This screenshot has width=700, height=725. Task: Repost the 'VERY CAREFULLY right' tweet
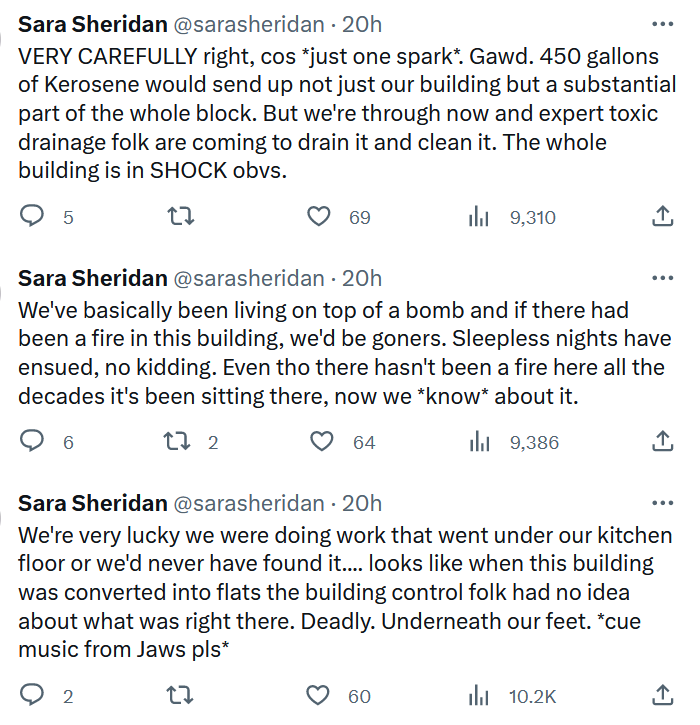click(x=179, y=217)
